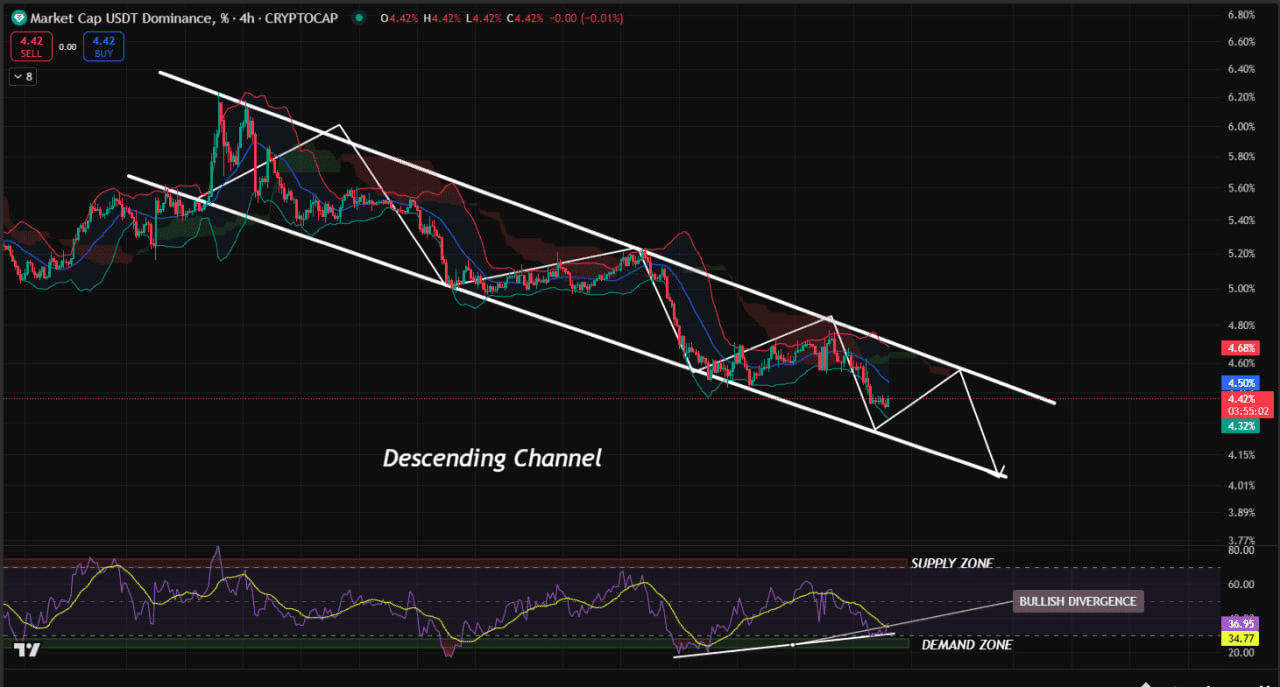
Task: Click the 4.15% price axis tick
Action: pos(1240,455)
